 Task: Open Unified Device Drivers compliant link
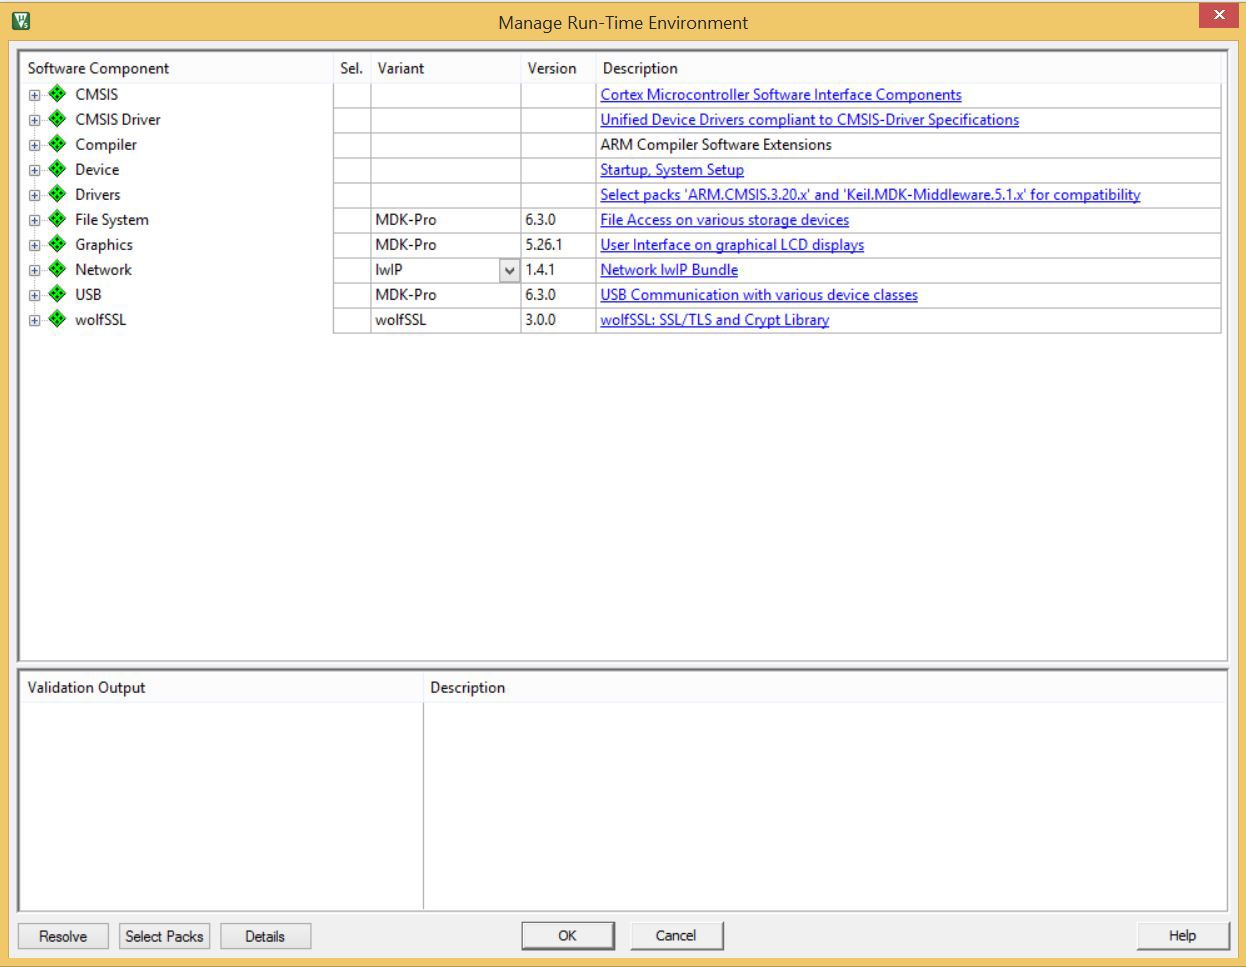[x=810, y=120]
